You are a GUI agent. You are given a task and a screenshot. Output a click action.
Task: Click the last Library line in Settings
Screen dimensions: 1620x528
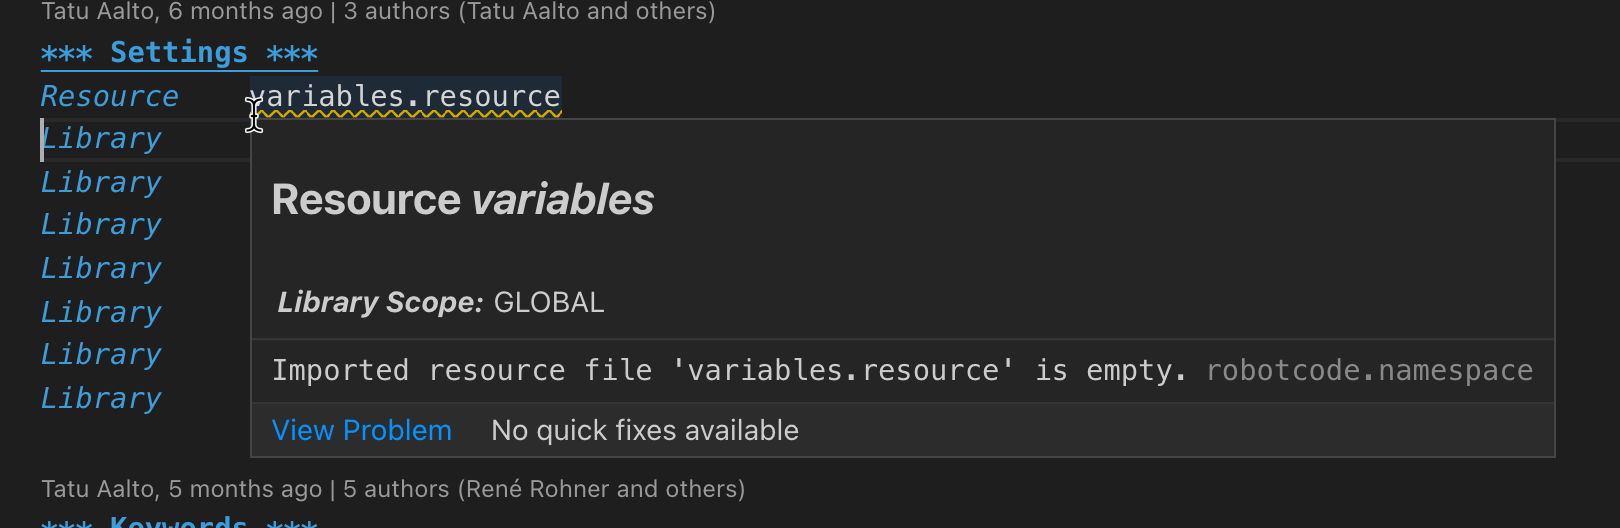[101, 398]
